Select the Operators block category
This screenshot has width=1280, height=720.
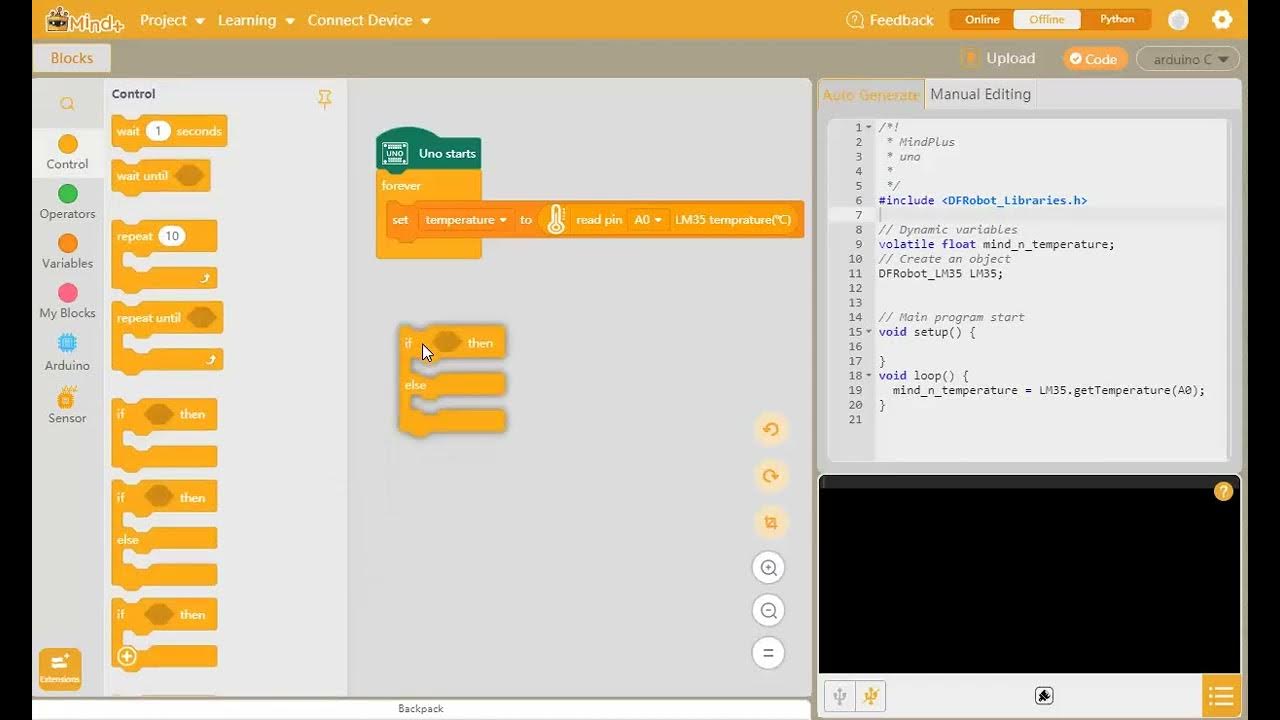tap(67, 202)
